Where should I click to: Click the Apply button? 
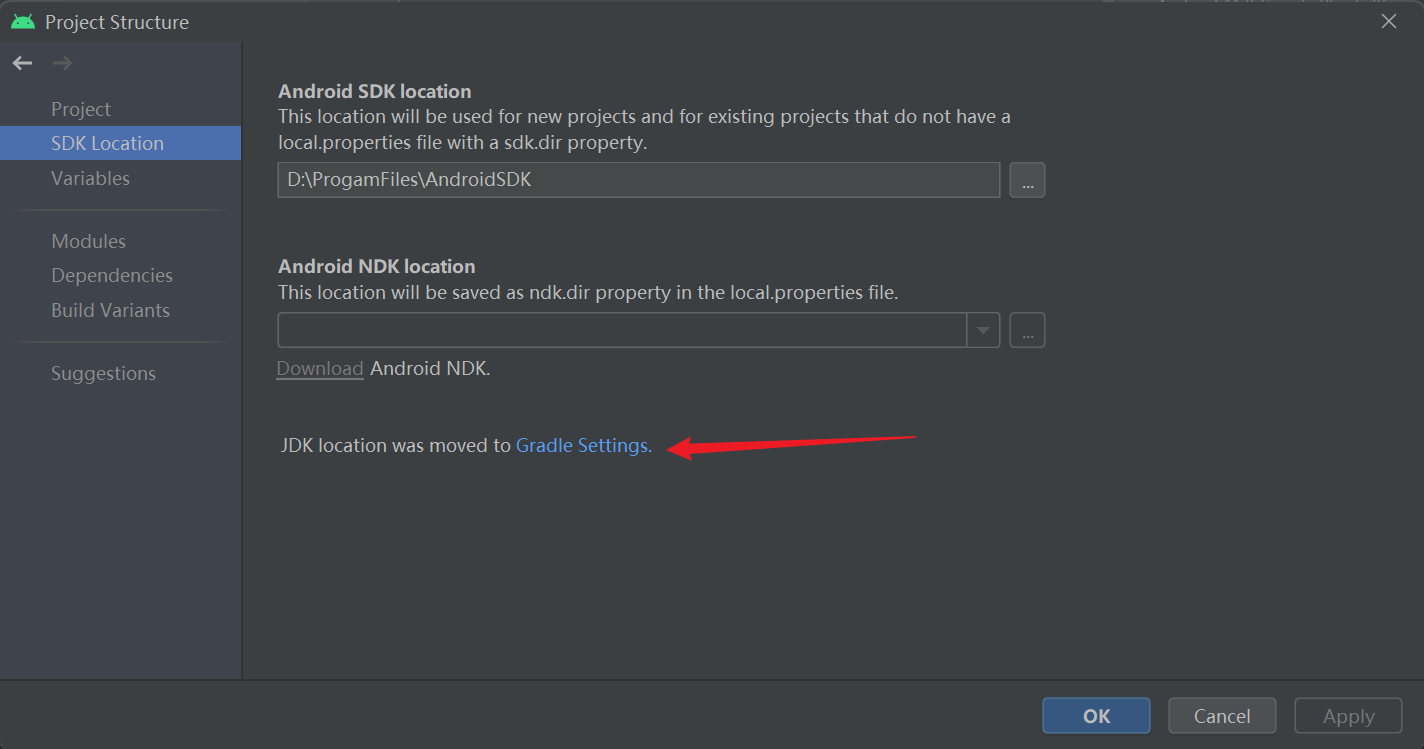point(1348,716)
